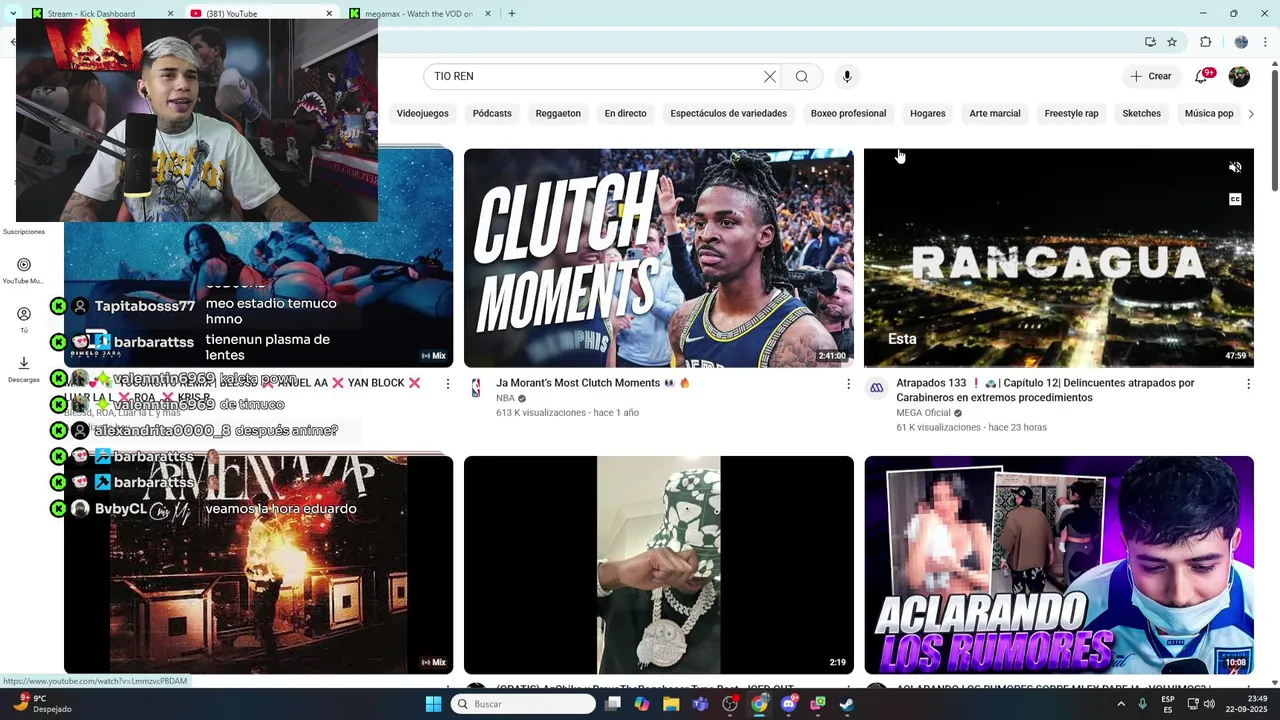The width and height of the screenshot is (1280, 720).
Task: Open the Windows Start menu
Action: tap(433, 704)
